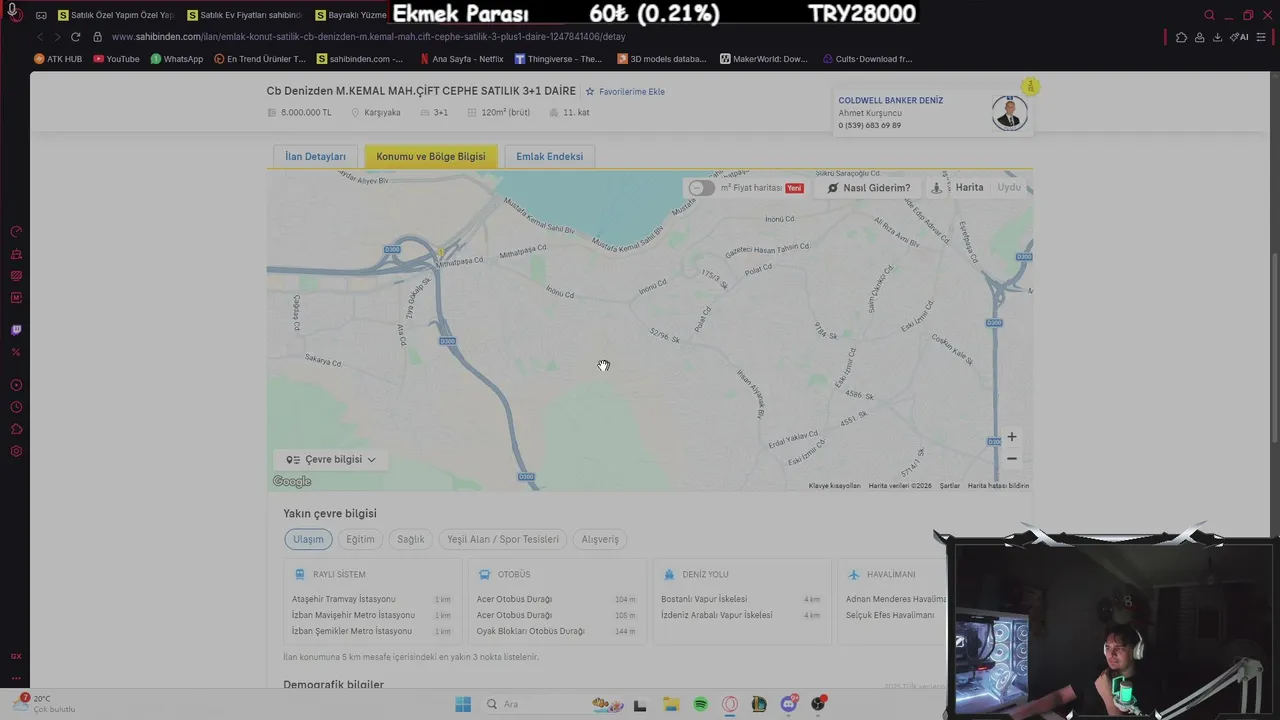
Task: Click Ataşehir Tramvay İstasyonu row
Action: point(372,599)
